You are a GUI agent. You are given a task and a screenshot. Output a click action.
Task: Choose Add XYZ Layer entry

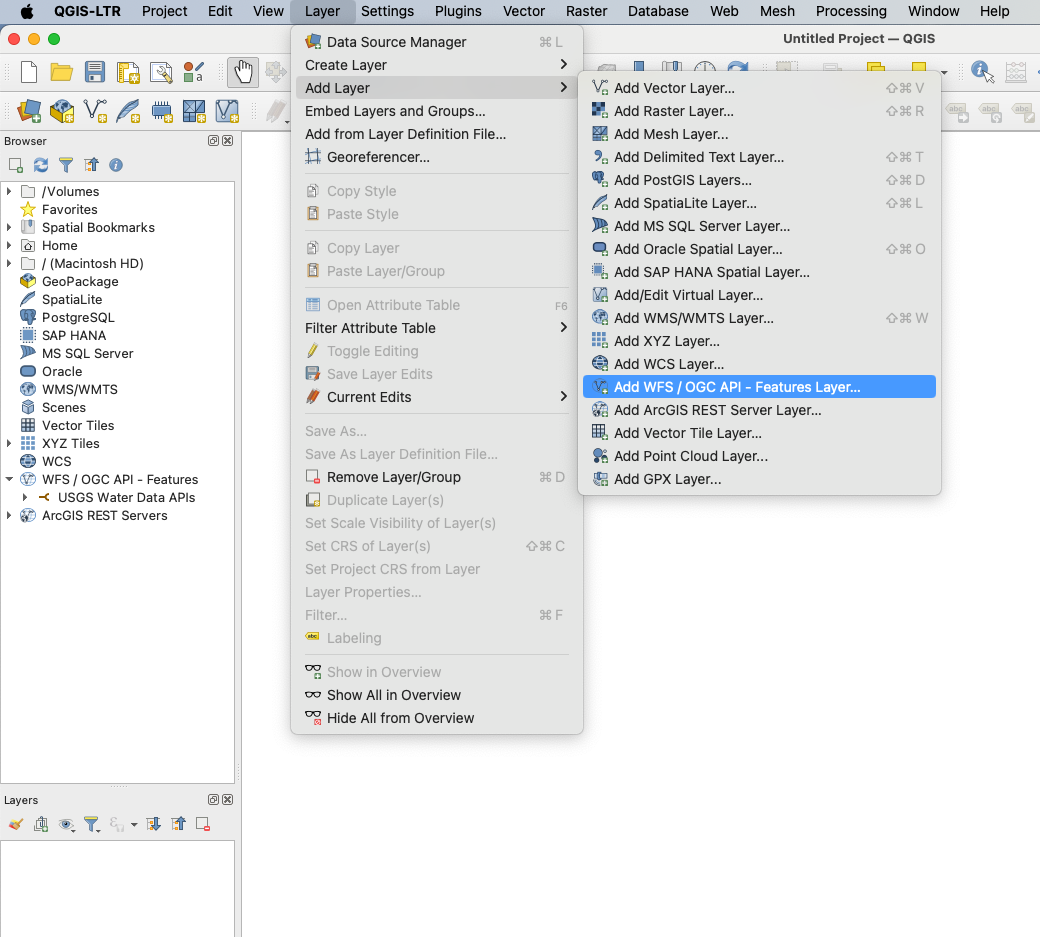pyautogui.click(x=759, y=342)
